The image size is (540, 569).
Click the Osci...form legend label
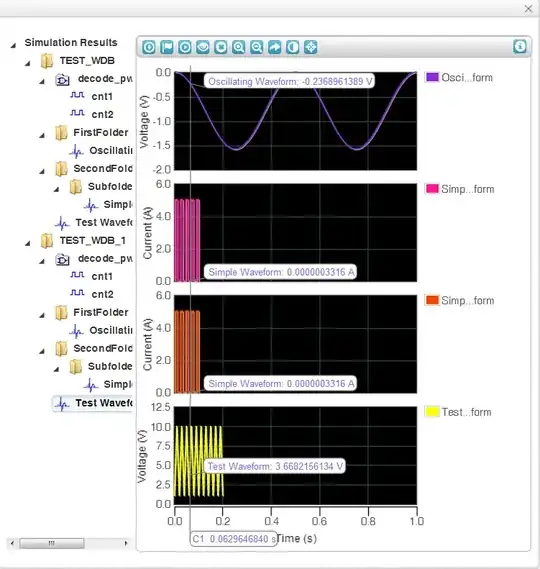pyautogui.click(x=467, y=78)
